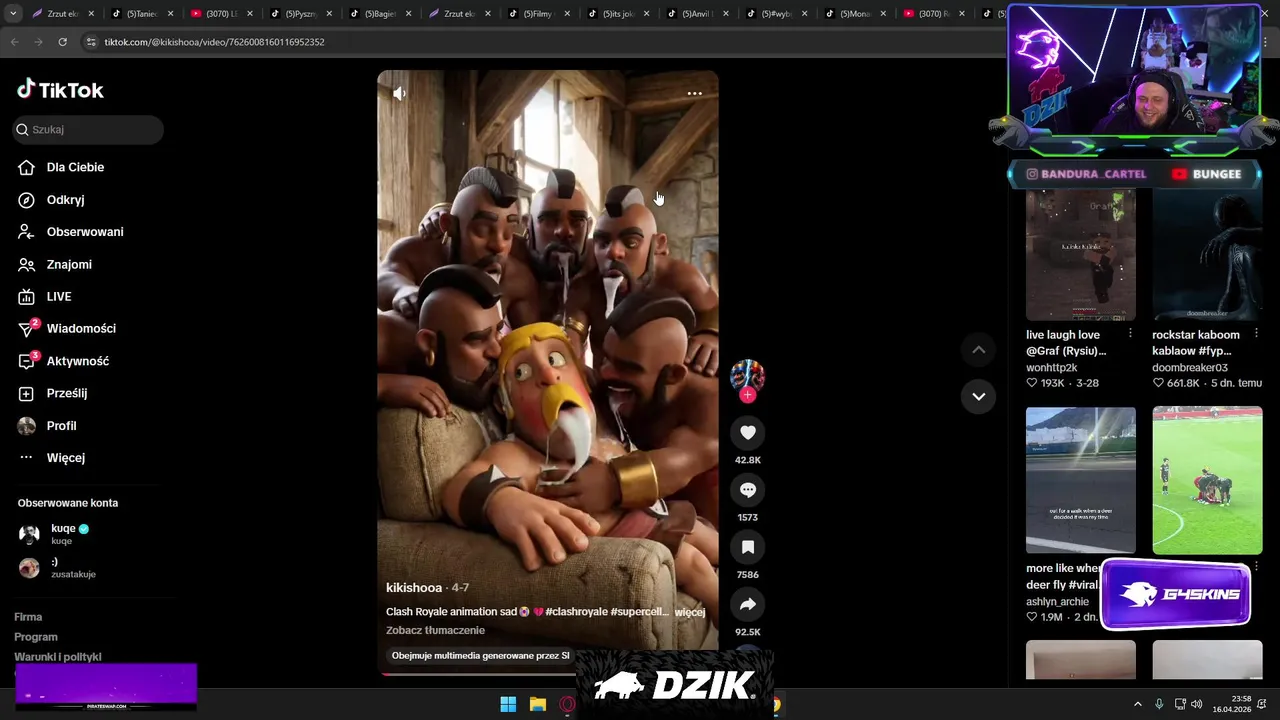Click browser forward arrow

pos(38,42)
